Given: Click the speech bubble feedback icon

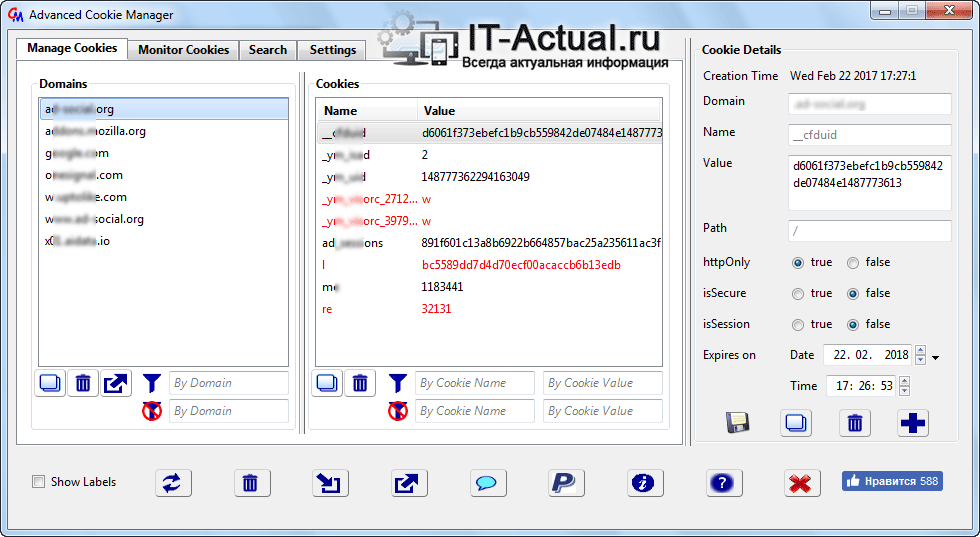Looking at the screenshot, I should (487, 483).
